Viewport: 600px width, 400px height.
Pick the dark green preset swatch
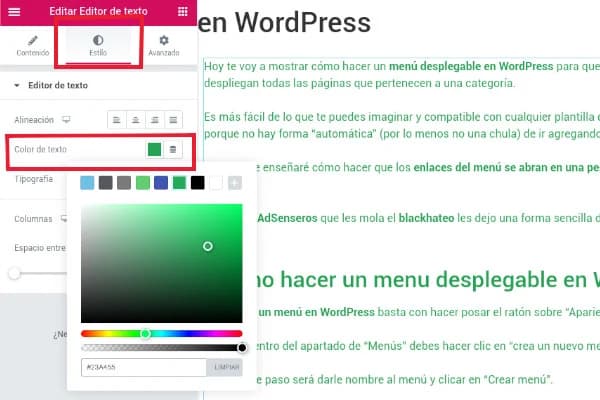(x=179, y=183)
